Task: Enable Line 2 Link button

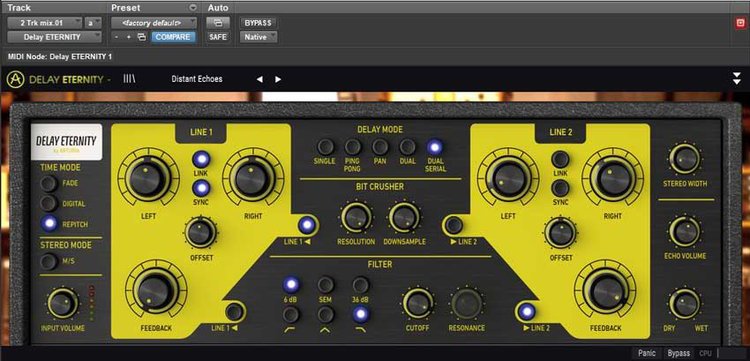Action: point(560,159)
